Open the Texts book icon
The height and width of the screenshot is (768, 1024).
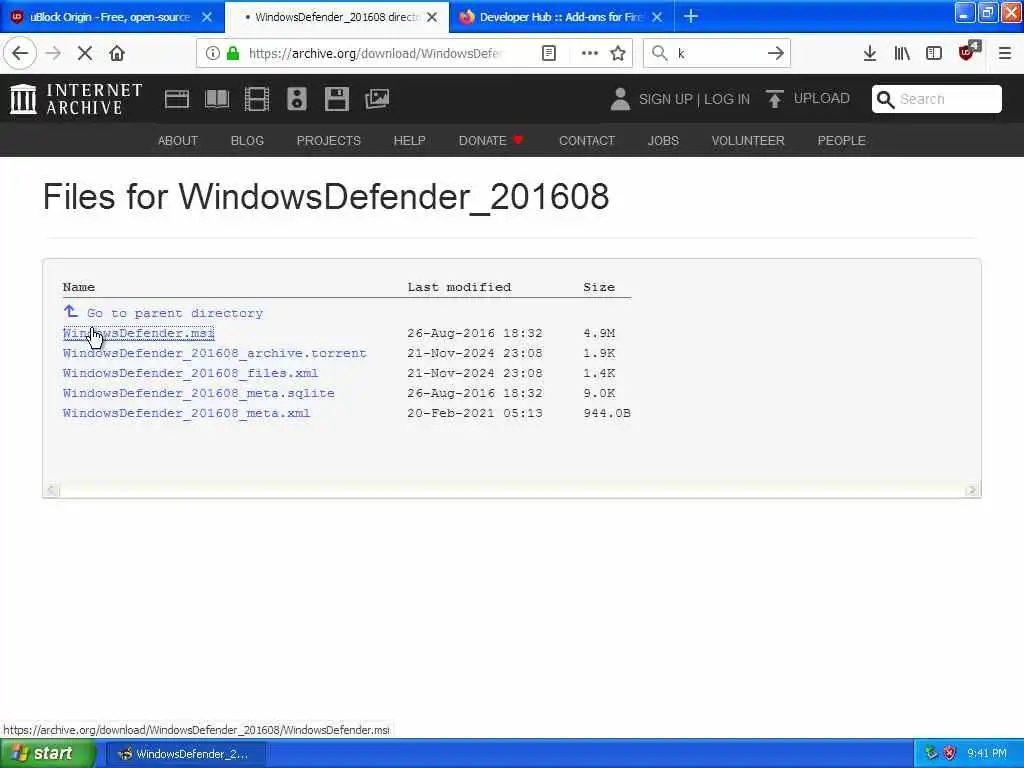pos(217,99)
